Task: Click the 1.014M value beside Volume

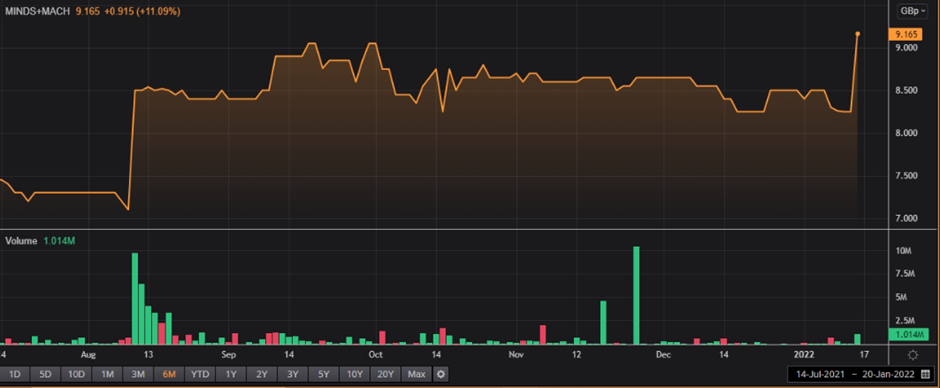Action: tap(59, 240)
